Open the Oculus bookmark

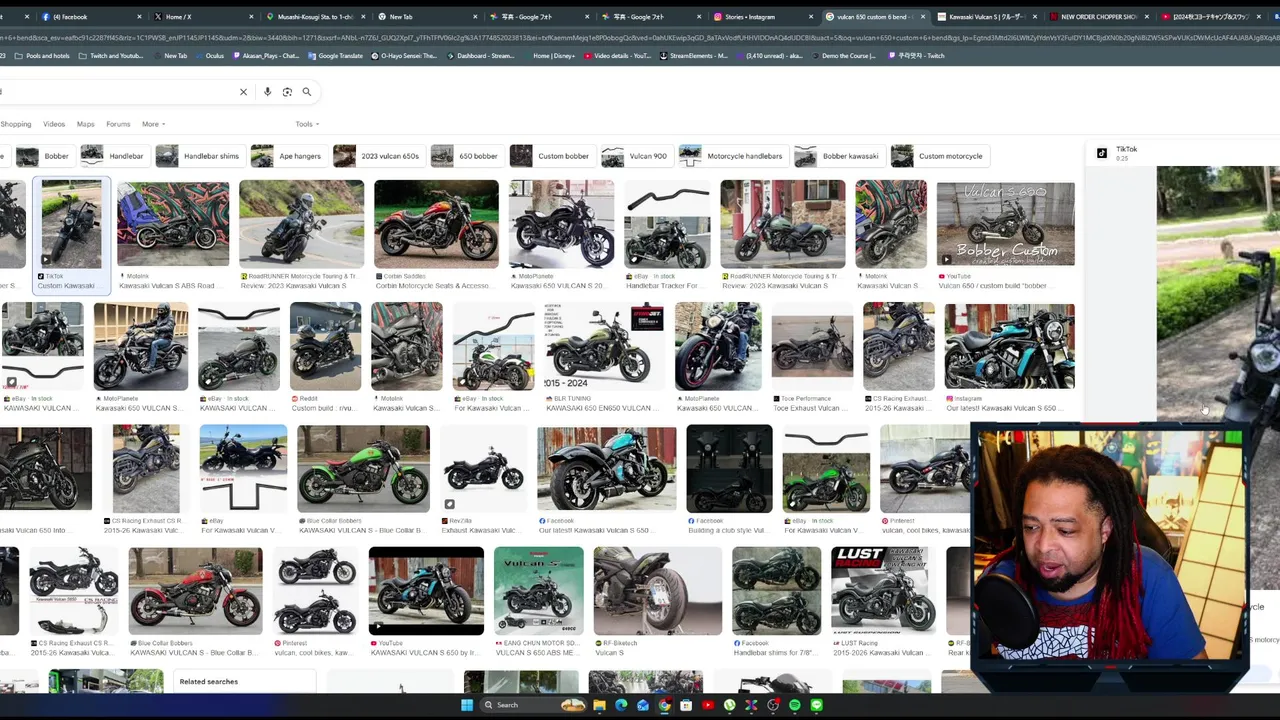(x=210, y=56)
